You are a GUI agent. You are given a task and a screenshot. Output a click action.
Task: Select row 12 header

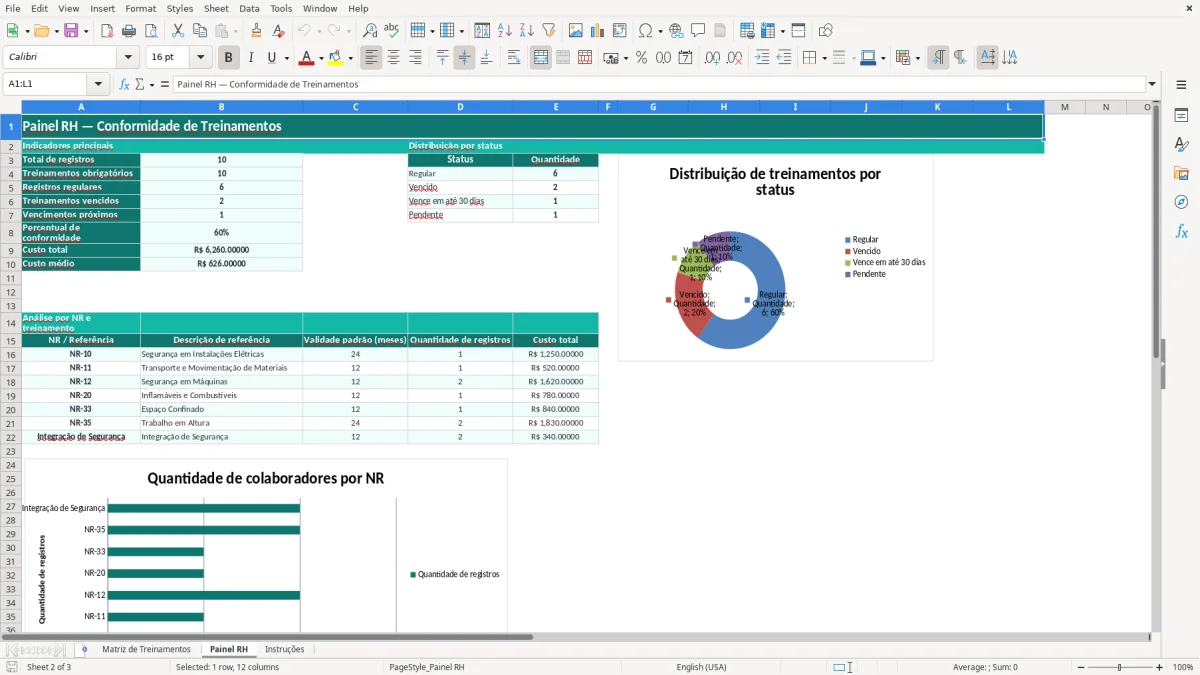11,292
